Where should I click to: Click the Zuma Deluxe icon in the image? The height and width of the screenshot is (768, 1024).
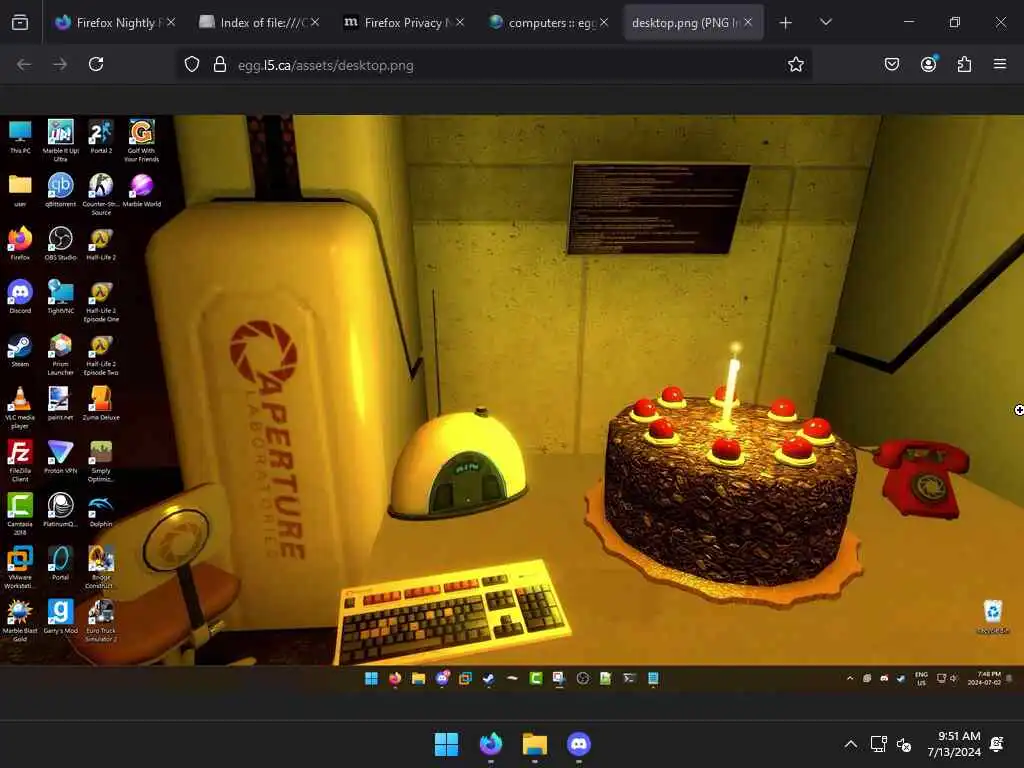point(101,403)
